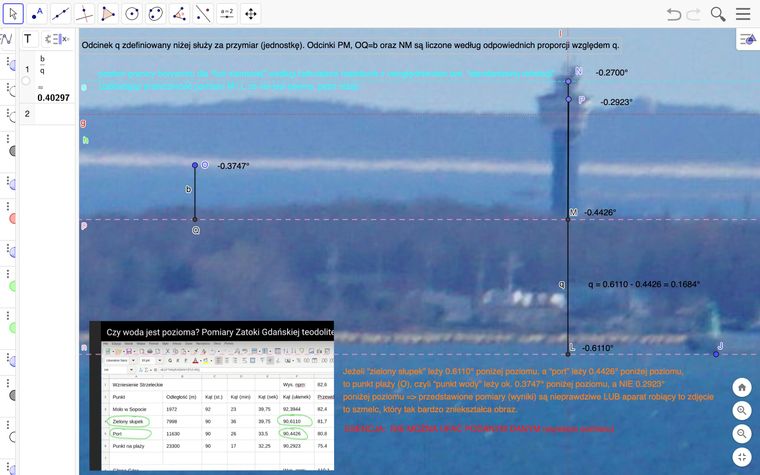Select the Perpendicular Line tool
760x475 pixels.
pos(85,14)
